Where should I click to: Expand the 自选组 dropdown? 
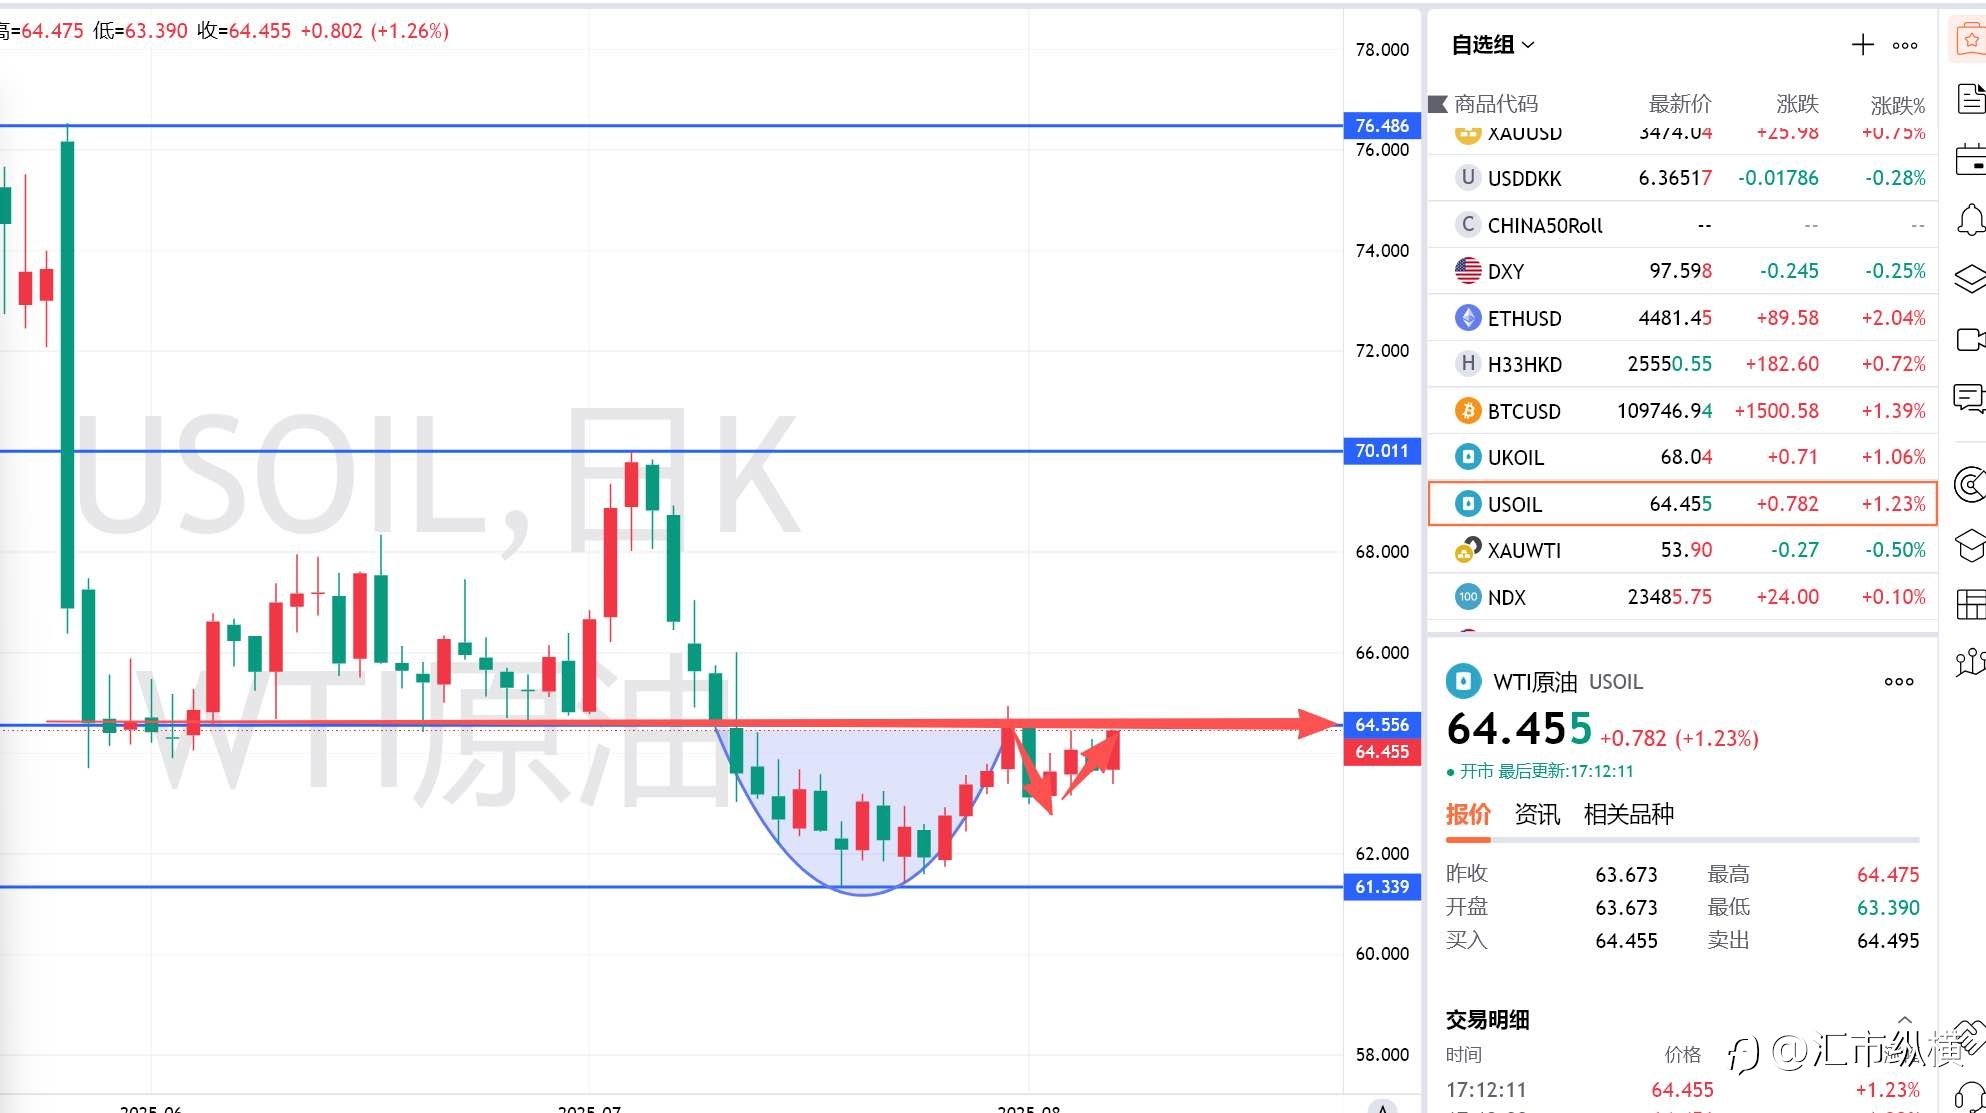[x=1492, y=45]
